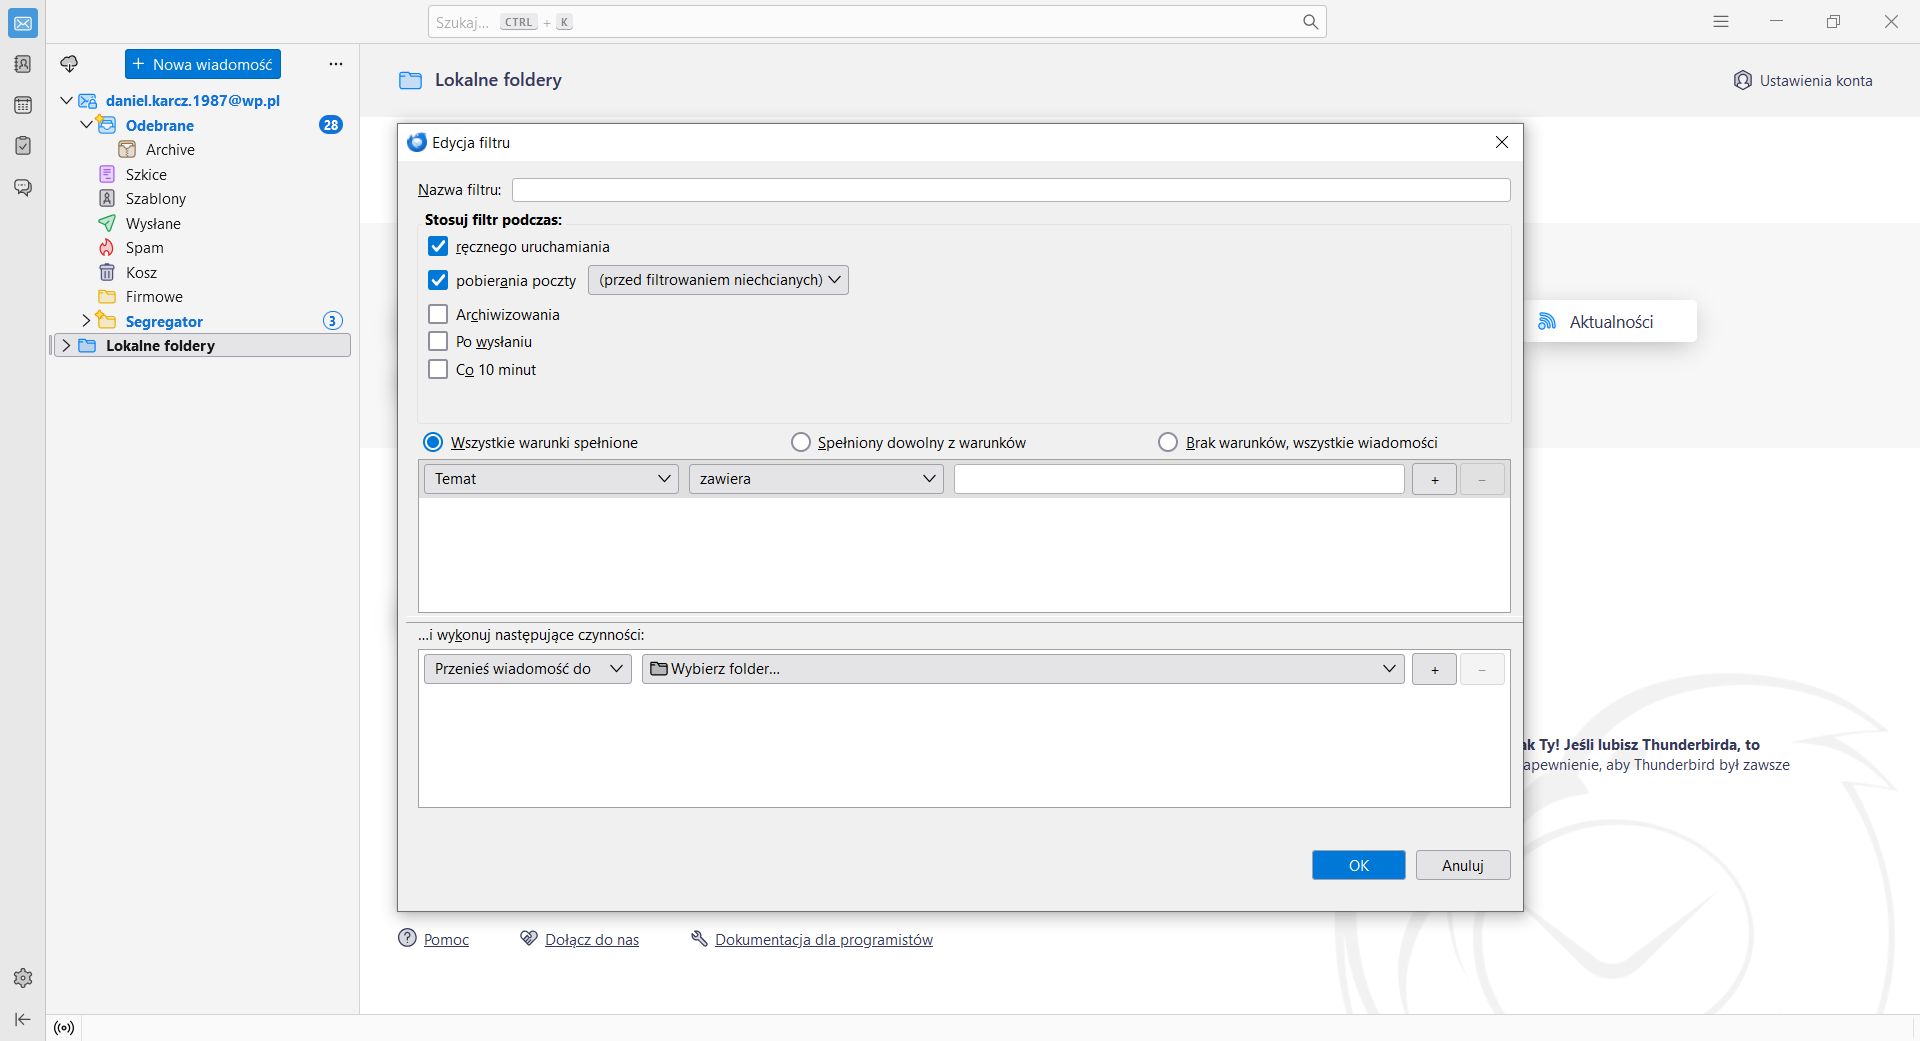Screen dimensions: 1920x1041
Task: Select the Archive folder icon
Action: click(127, 149)
